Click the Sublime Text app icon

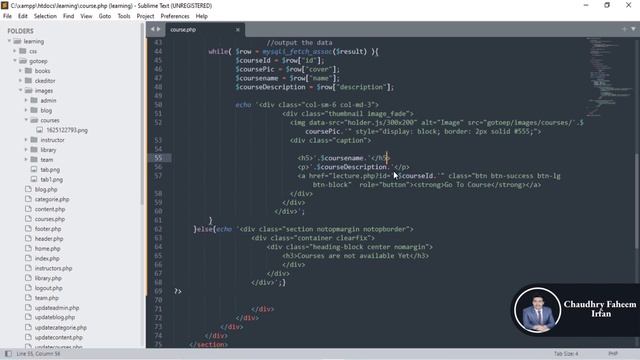(5, 5)
